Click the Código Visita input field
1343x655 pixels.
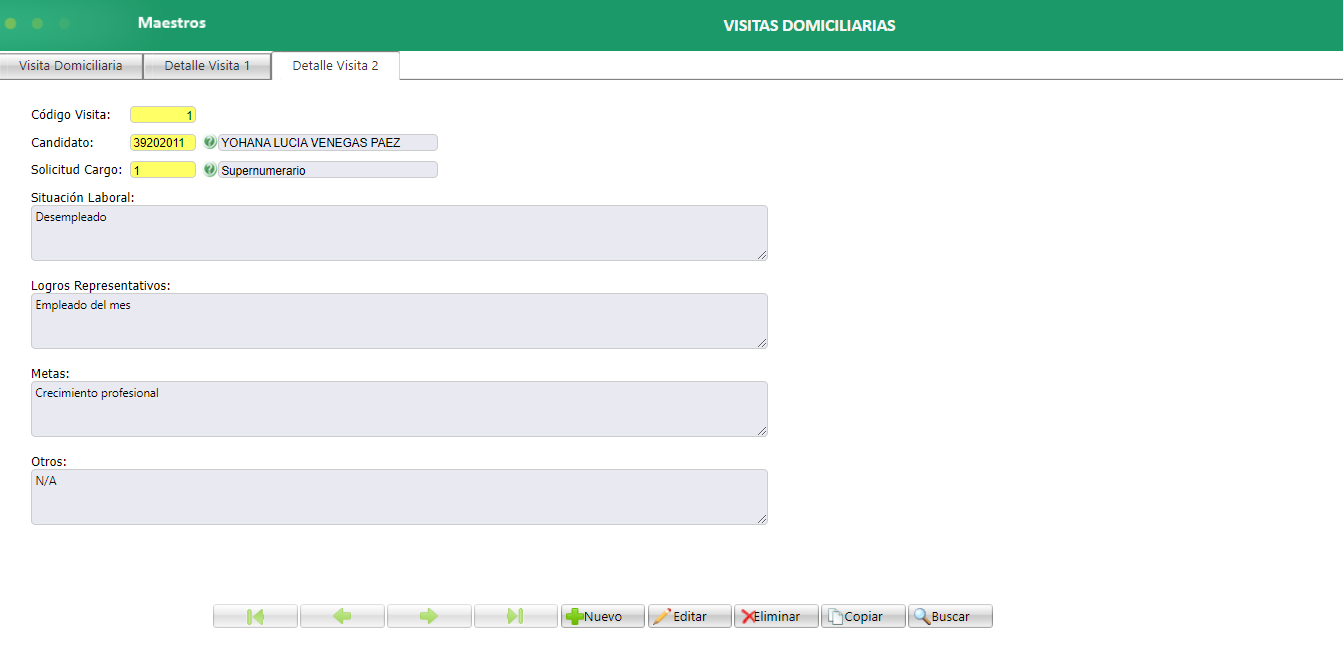pyautogui.click(x=163, y=115)
